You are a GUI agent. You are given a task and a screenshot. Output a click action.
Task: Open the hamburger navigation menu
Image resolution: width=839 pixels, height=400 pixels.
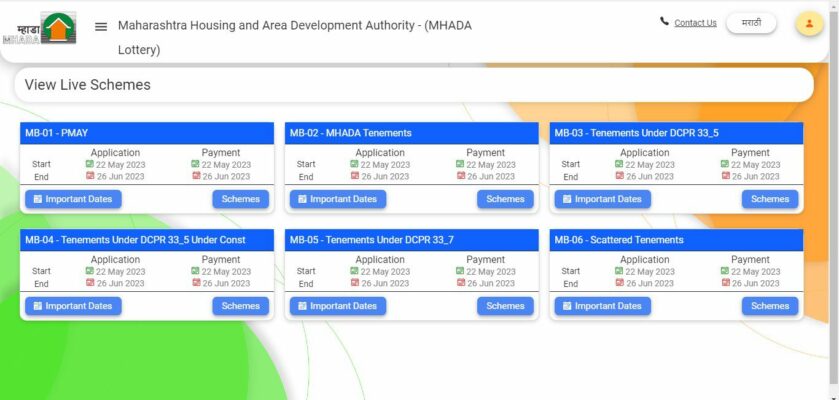pos(101,26)
